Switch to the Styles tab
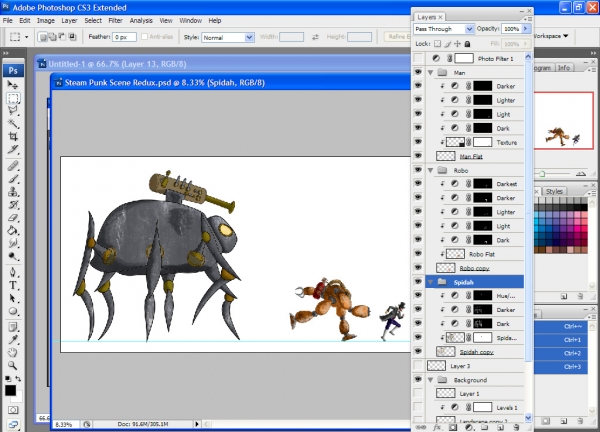 [554, 191]
